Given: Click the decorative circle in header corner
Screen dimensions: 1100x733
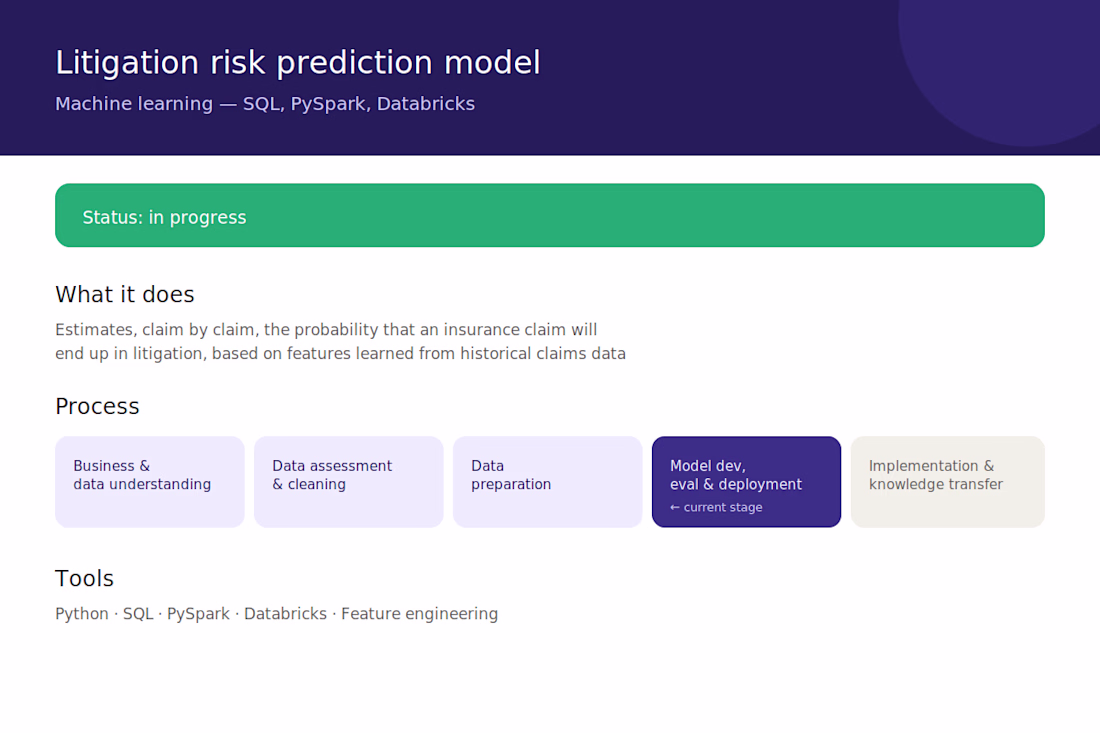Looking at the screenshot, I should [x=1010, y=63].
